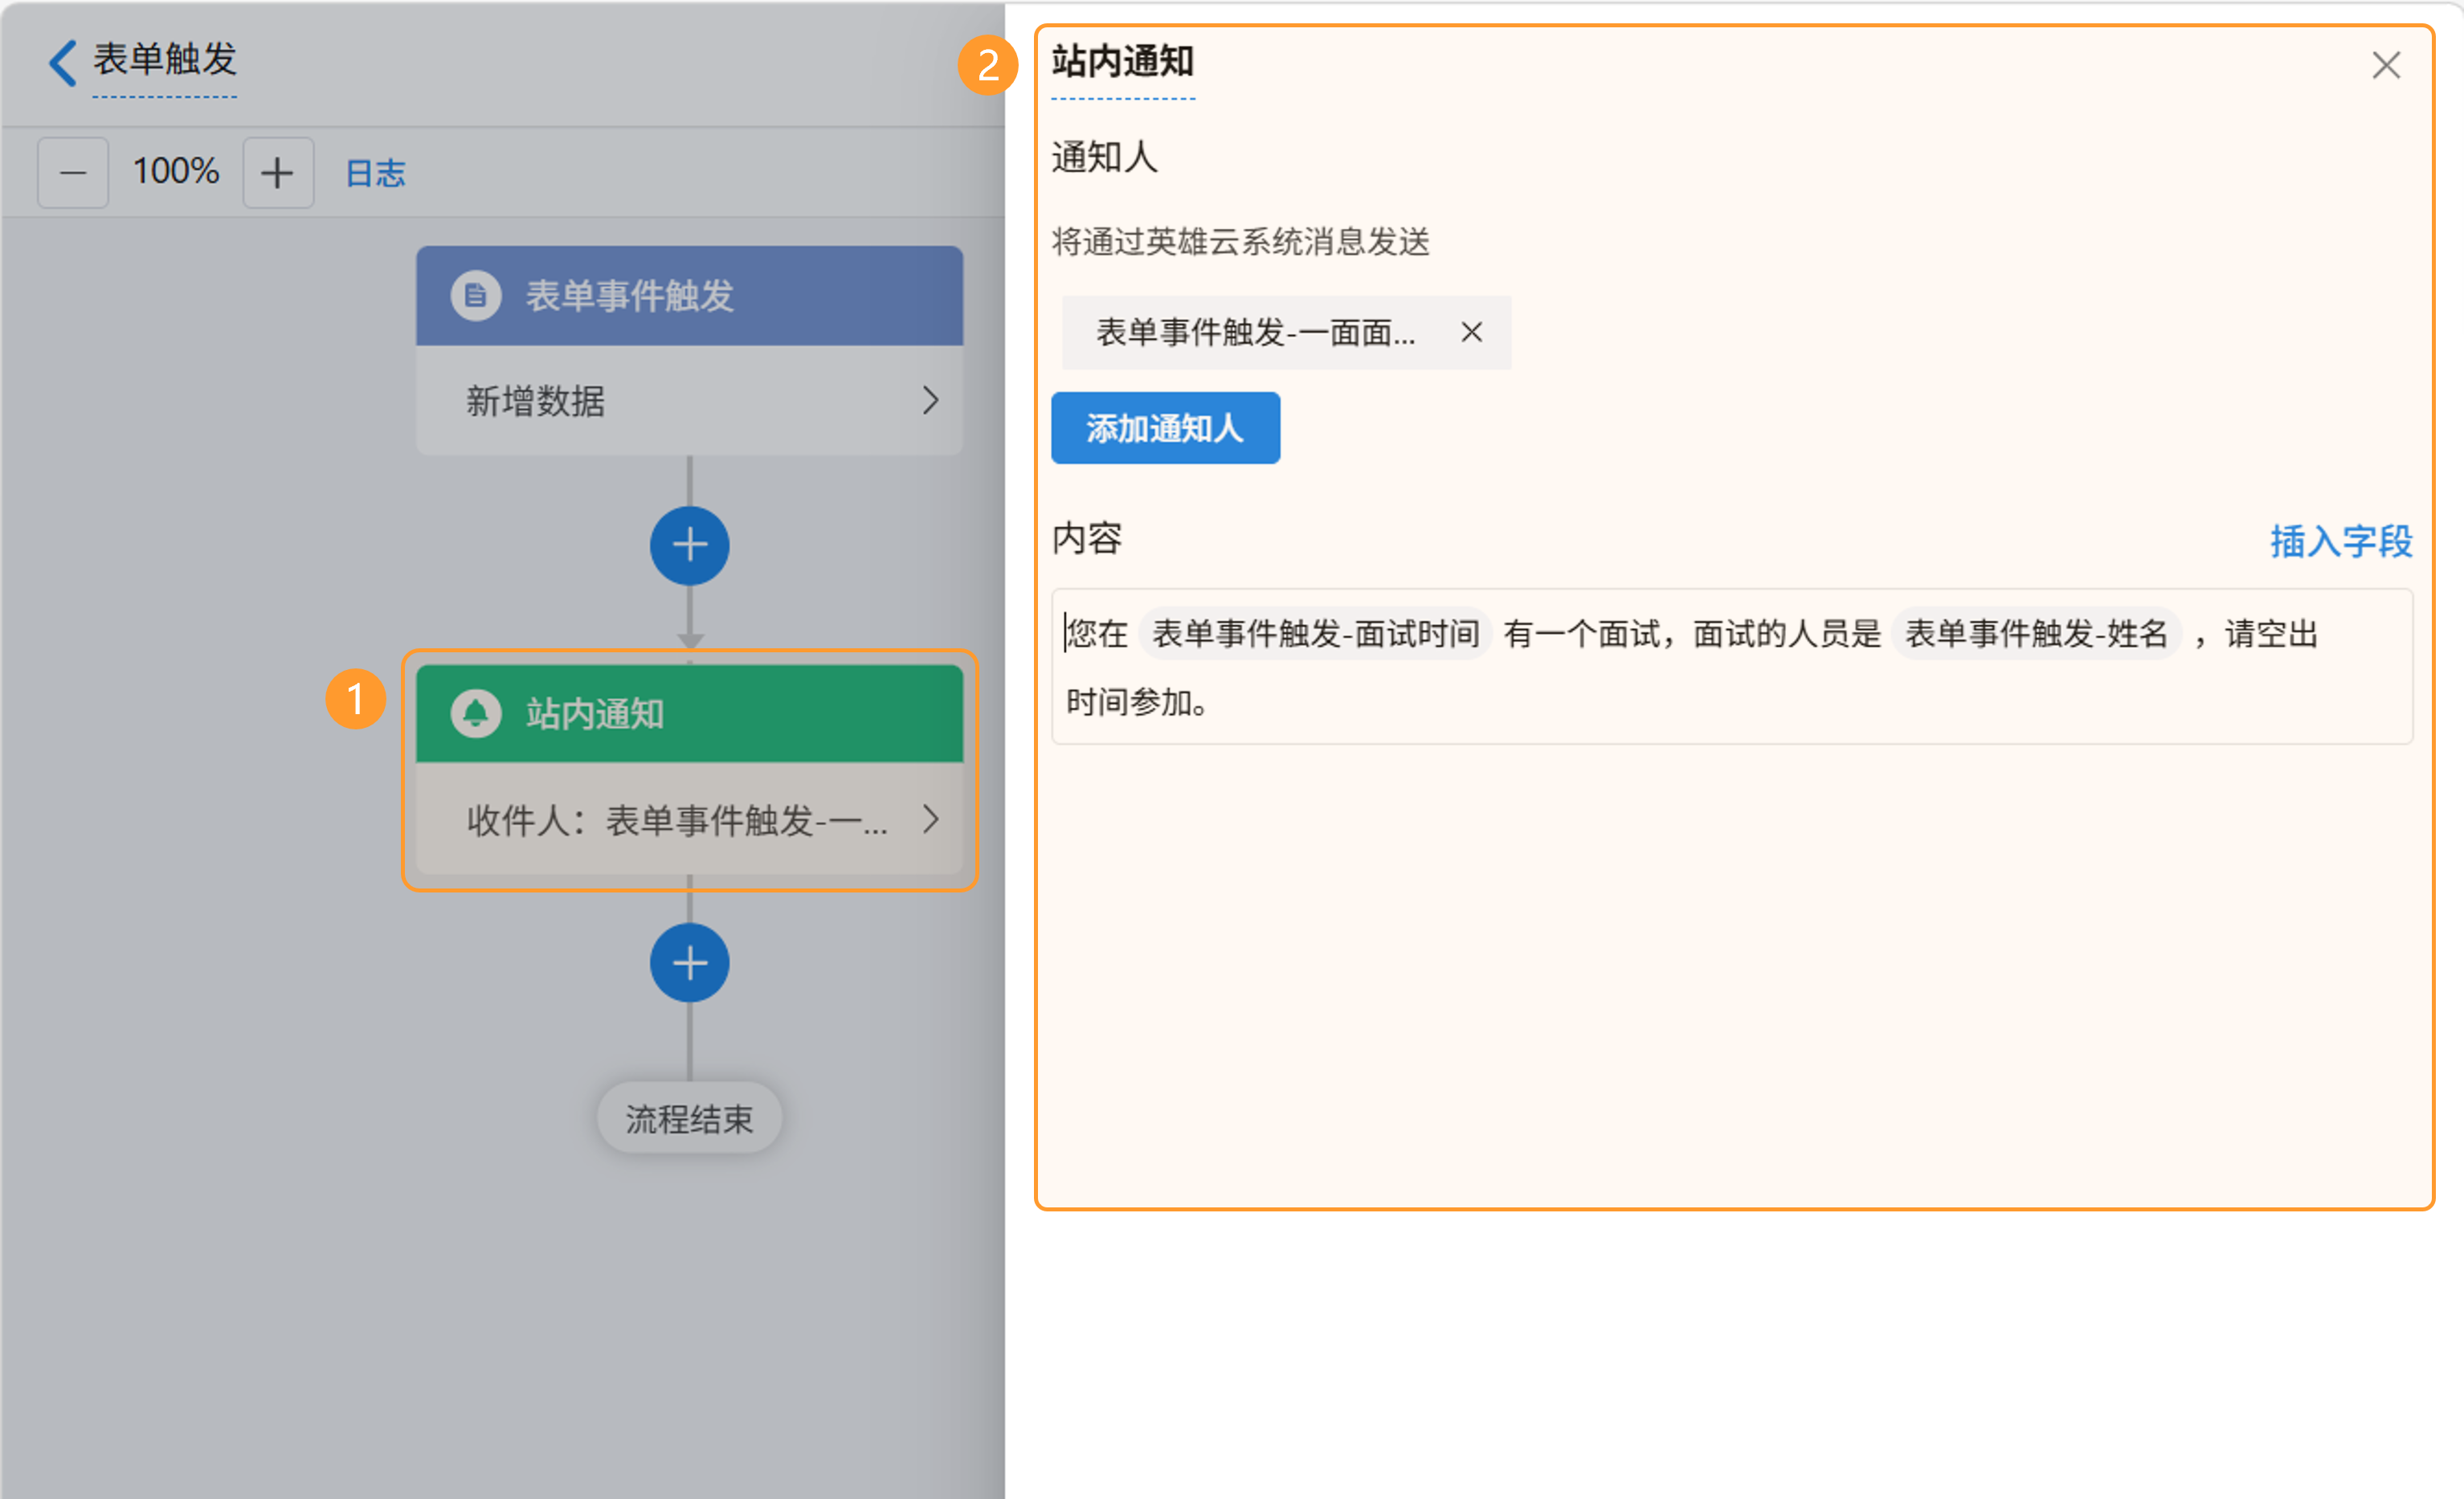Add a node above 流程结束

point(689,963)
